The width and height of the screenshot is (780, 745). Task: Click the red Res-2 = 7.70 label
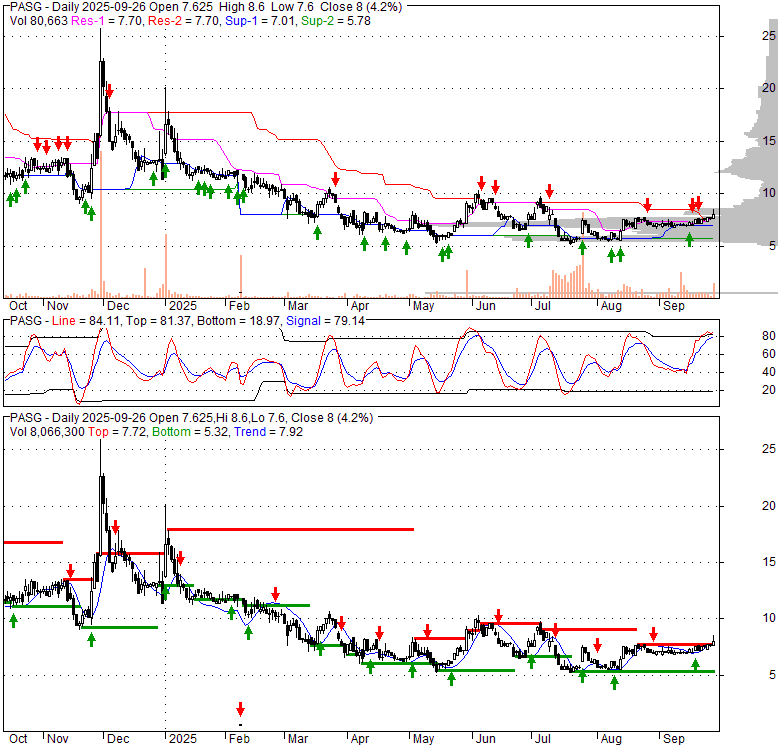coord(185,21)
